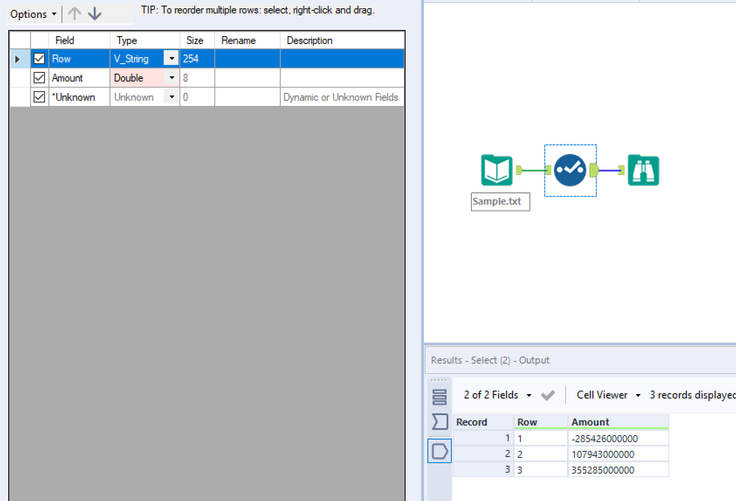Open the Cell Viewer dropdown
Image resolution: width=736 pixels, height=501 pixels.
[608, 395]
